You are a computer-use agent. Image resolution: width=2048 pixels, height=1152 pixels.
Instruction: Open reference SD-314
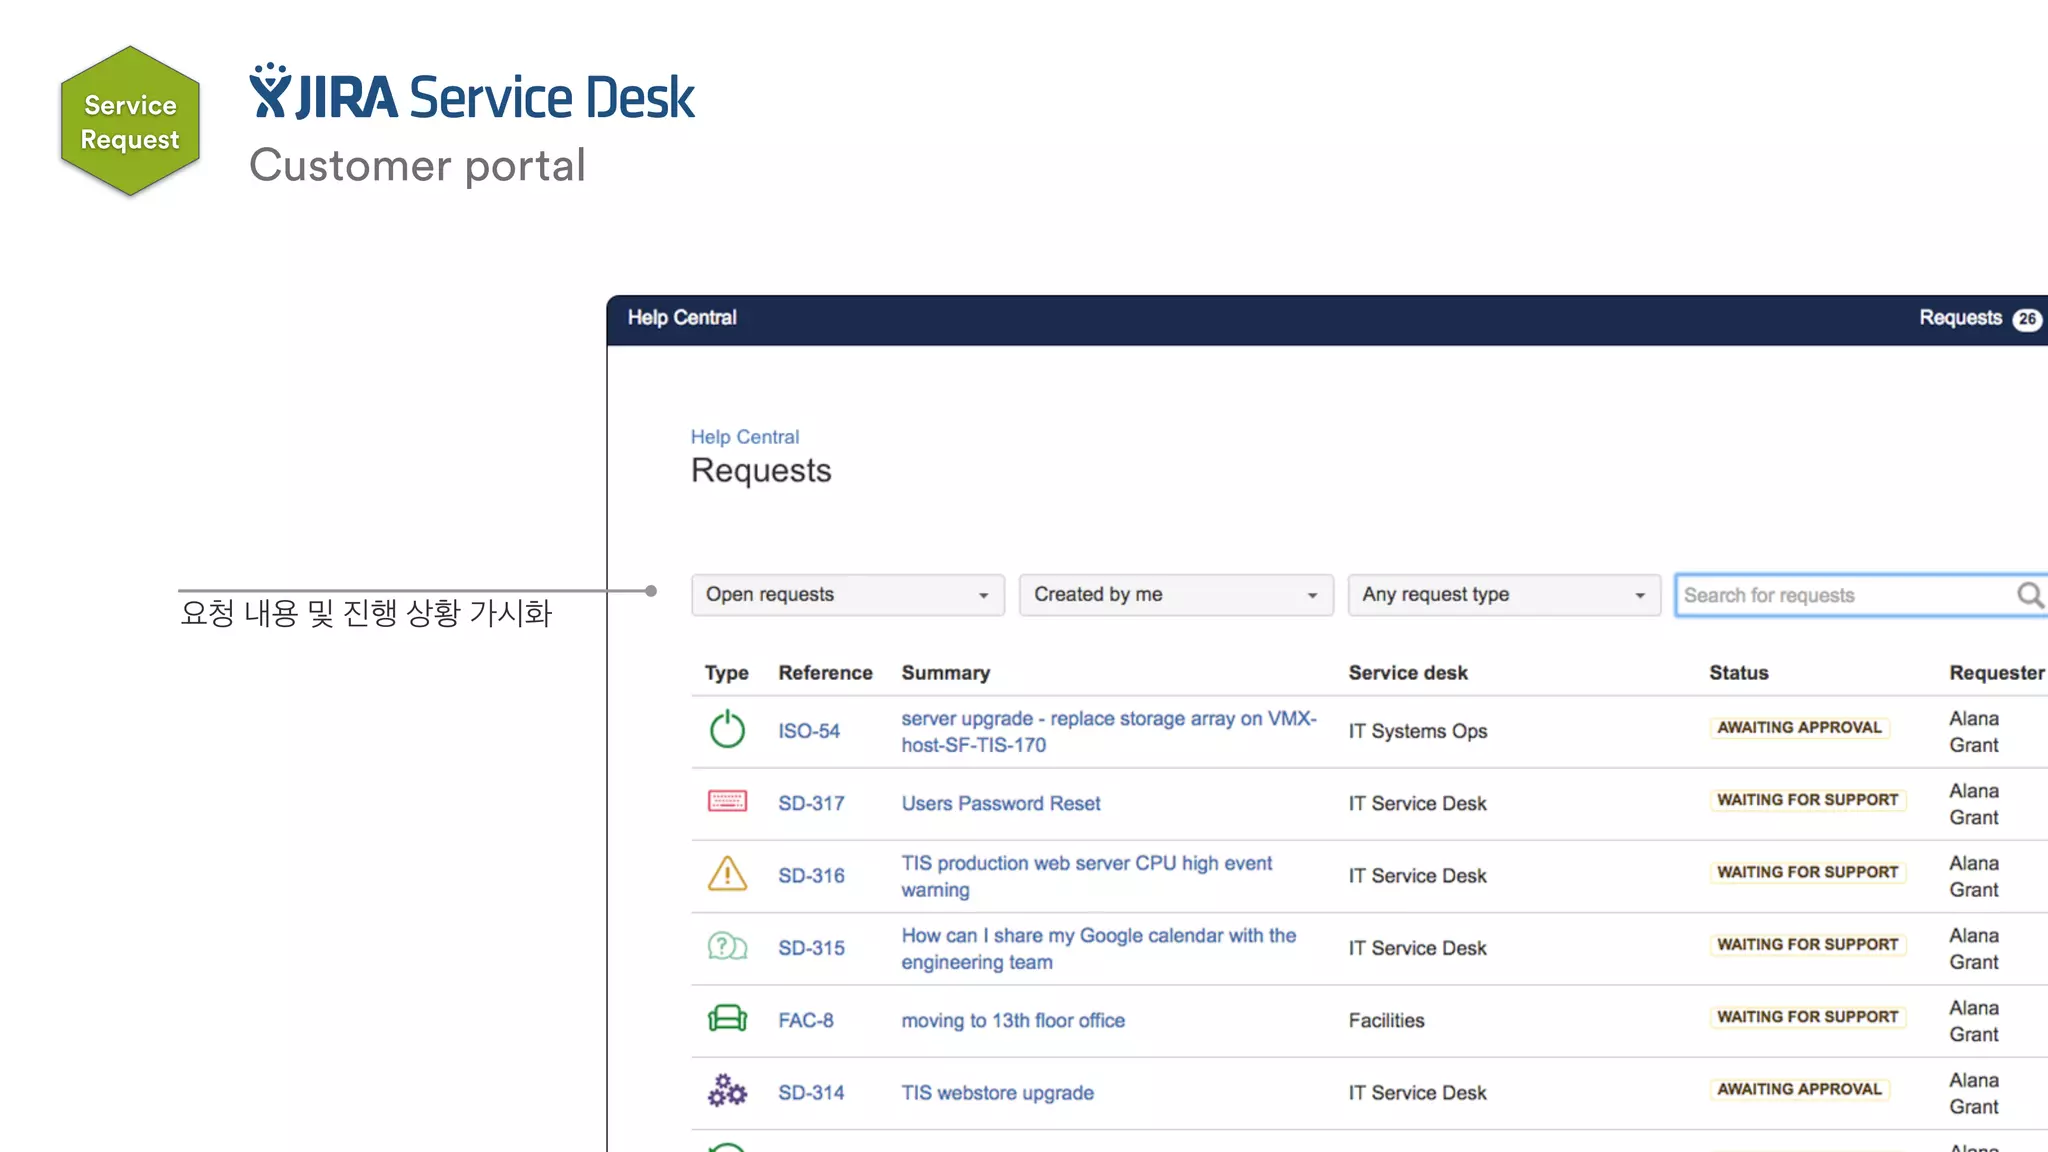pyautogui.click(x=811, y=1092)
